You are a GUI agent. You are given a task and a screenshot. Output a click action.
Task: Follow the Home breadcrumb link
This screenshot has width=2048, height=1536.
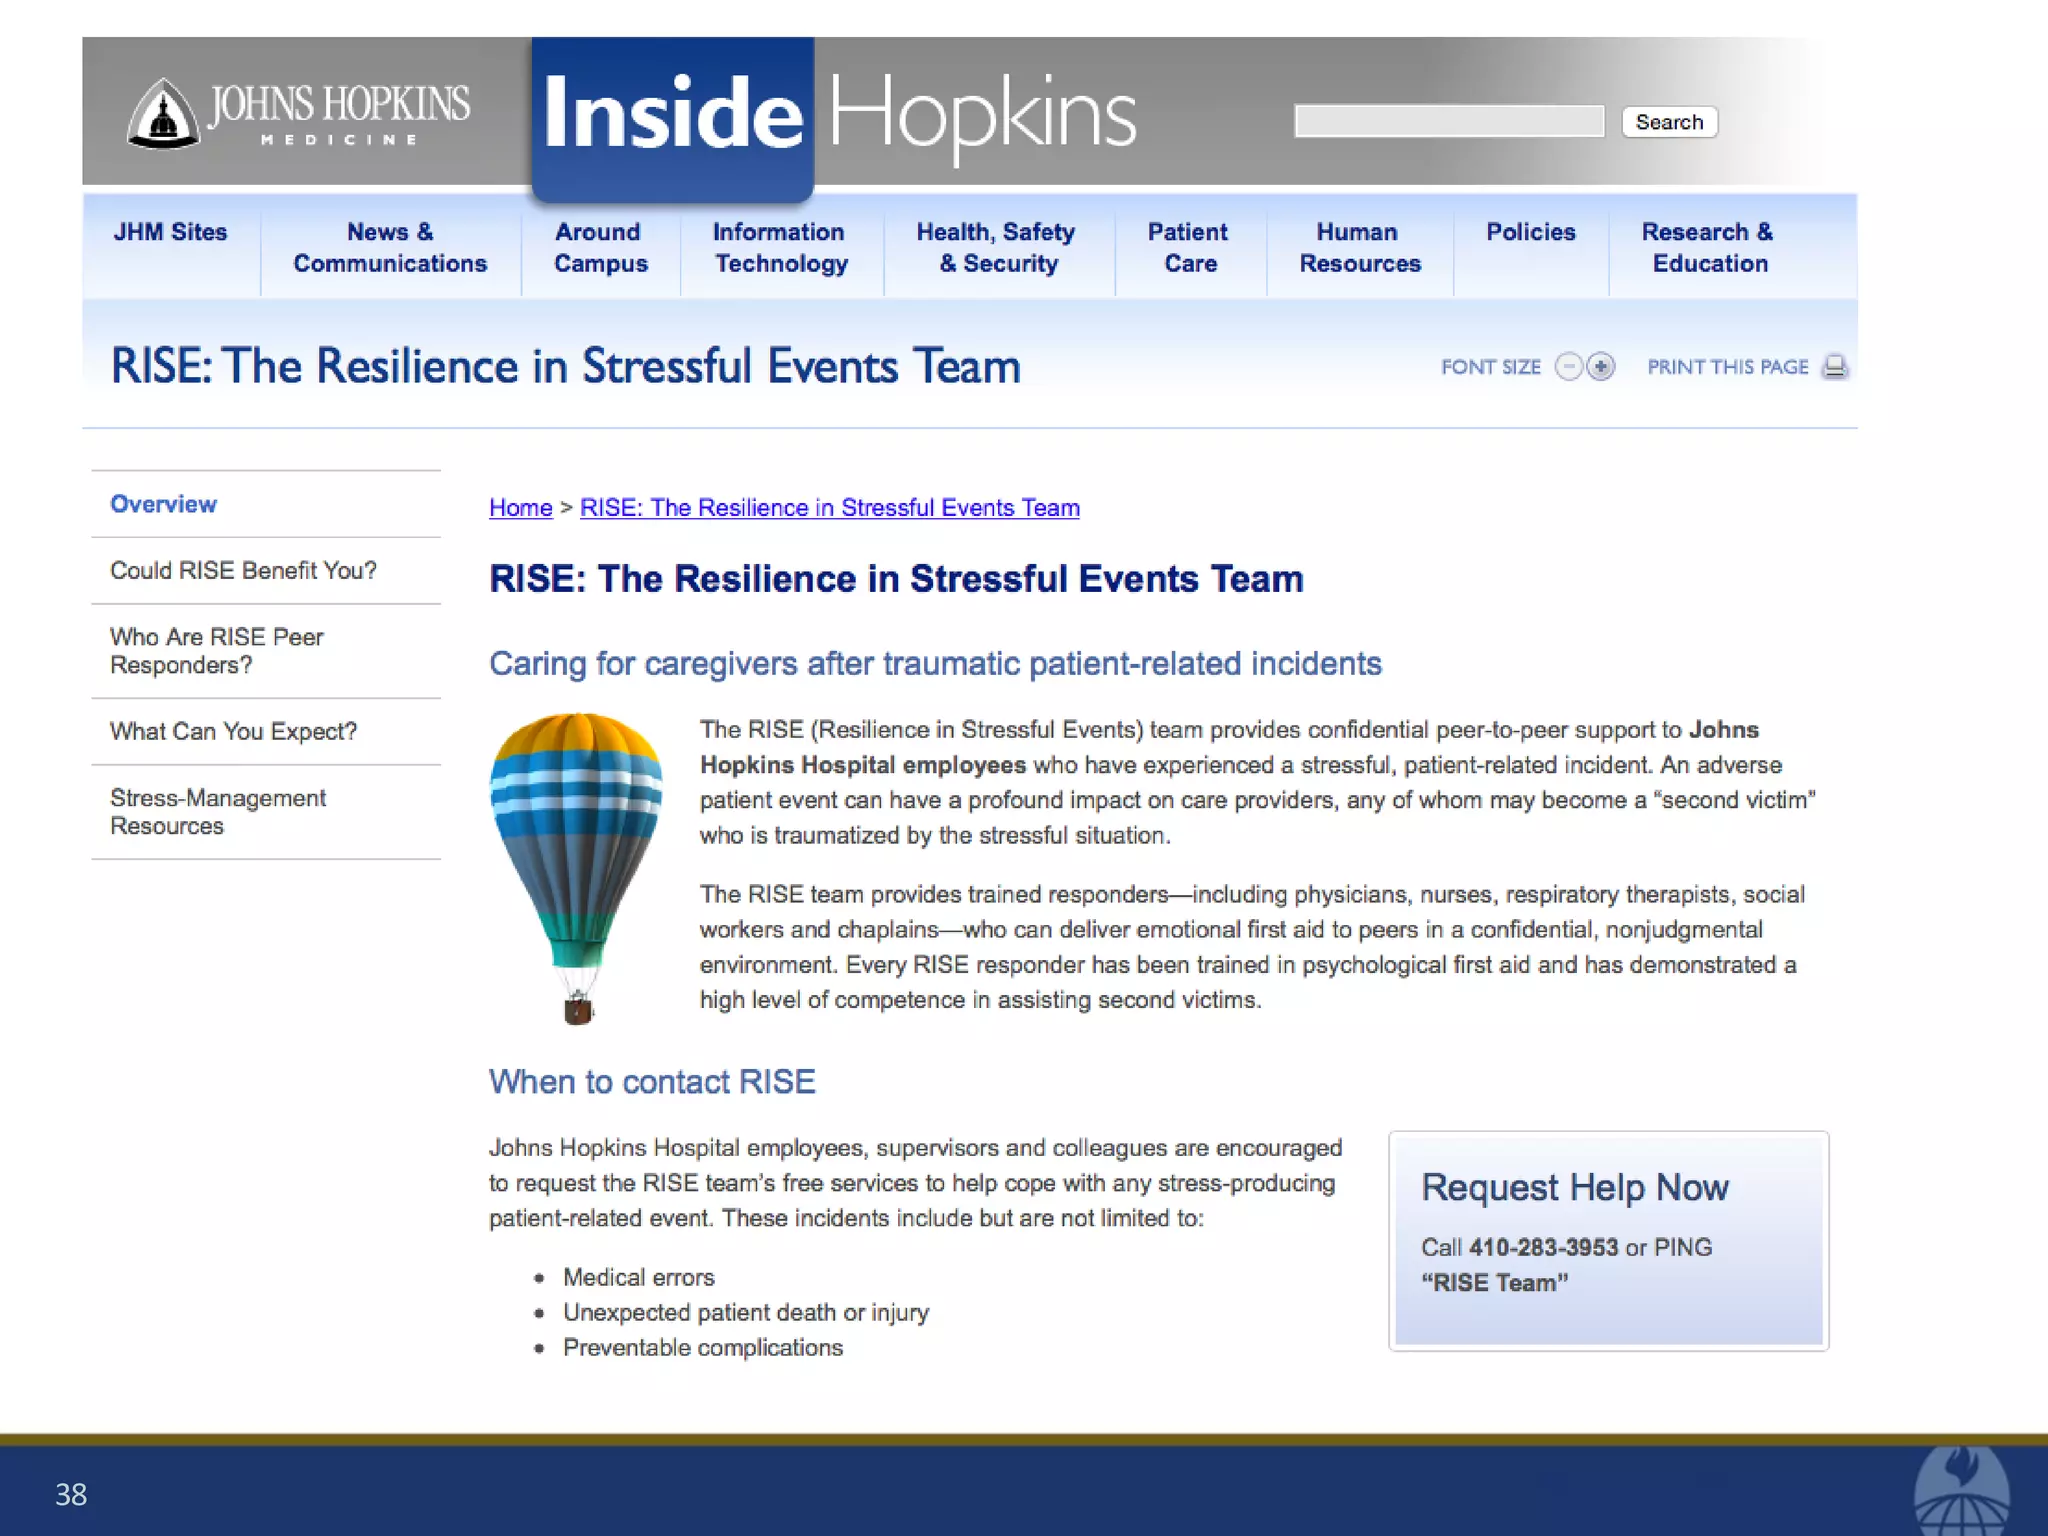(x=520, y=508)
